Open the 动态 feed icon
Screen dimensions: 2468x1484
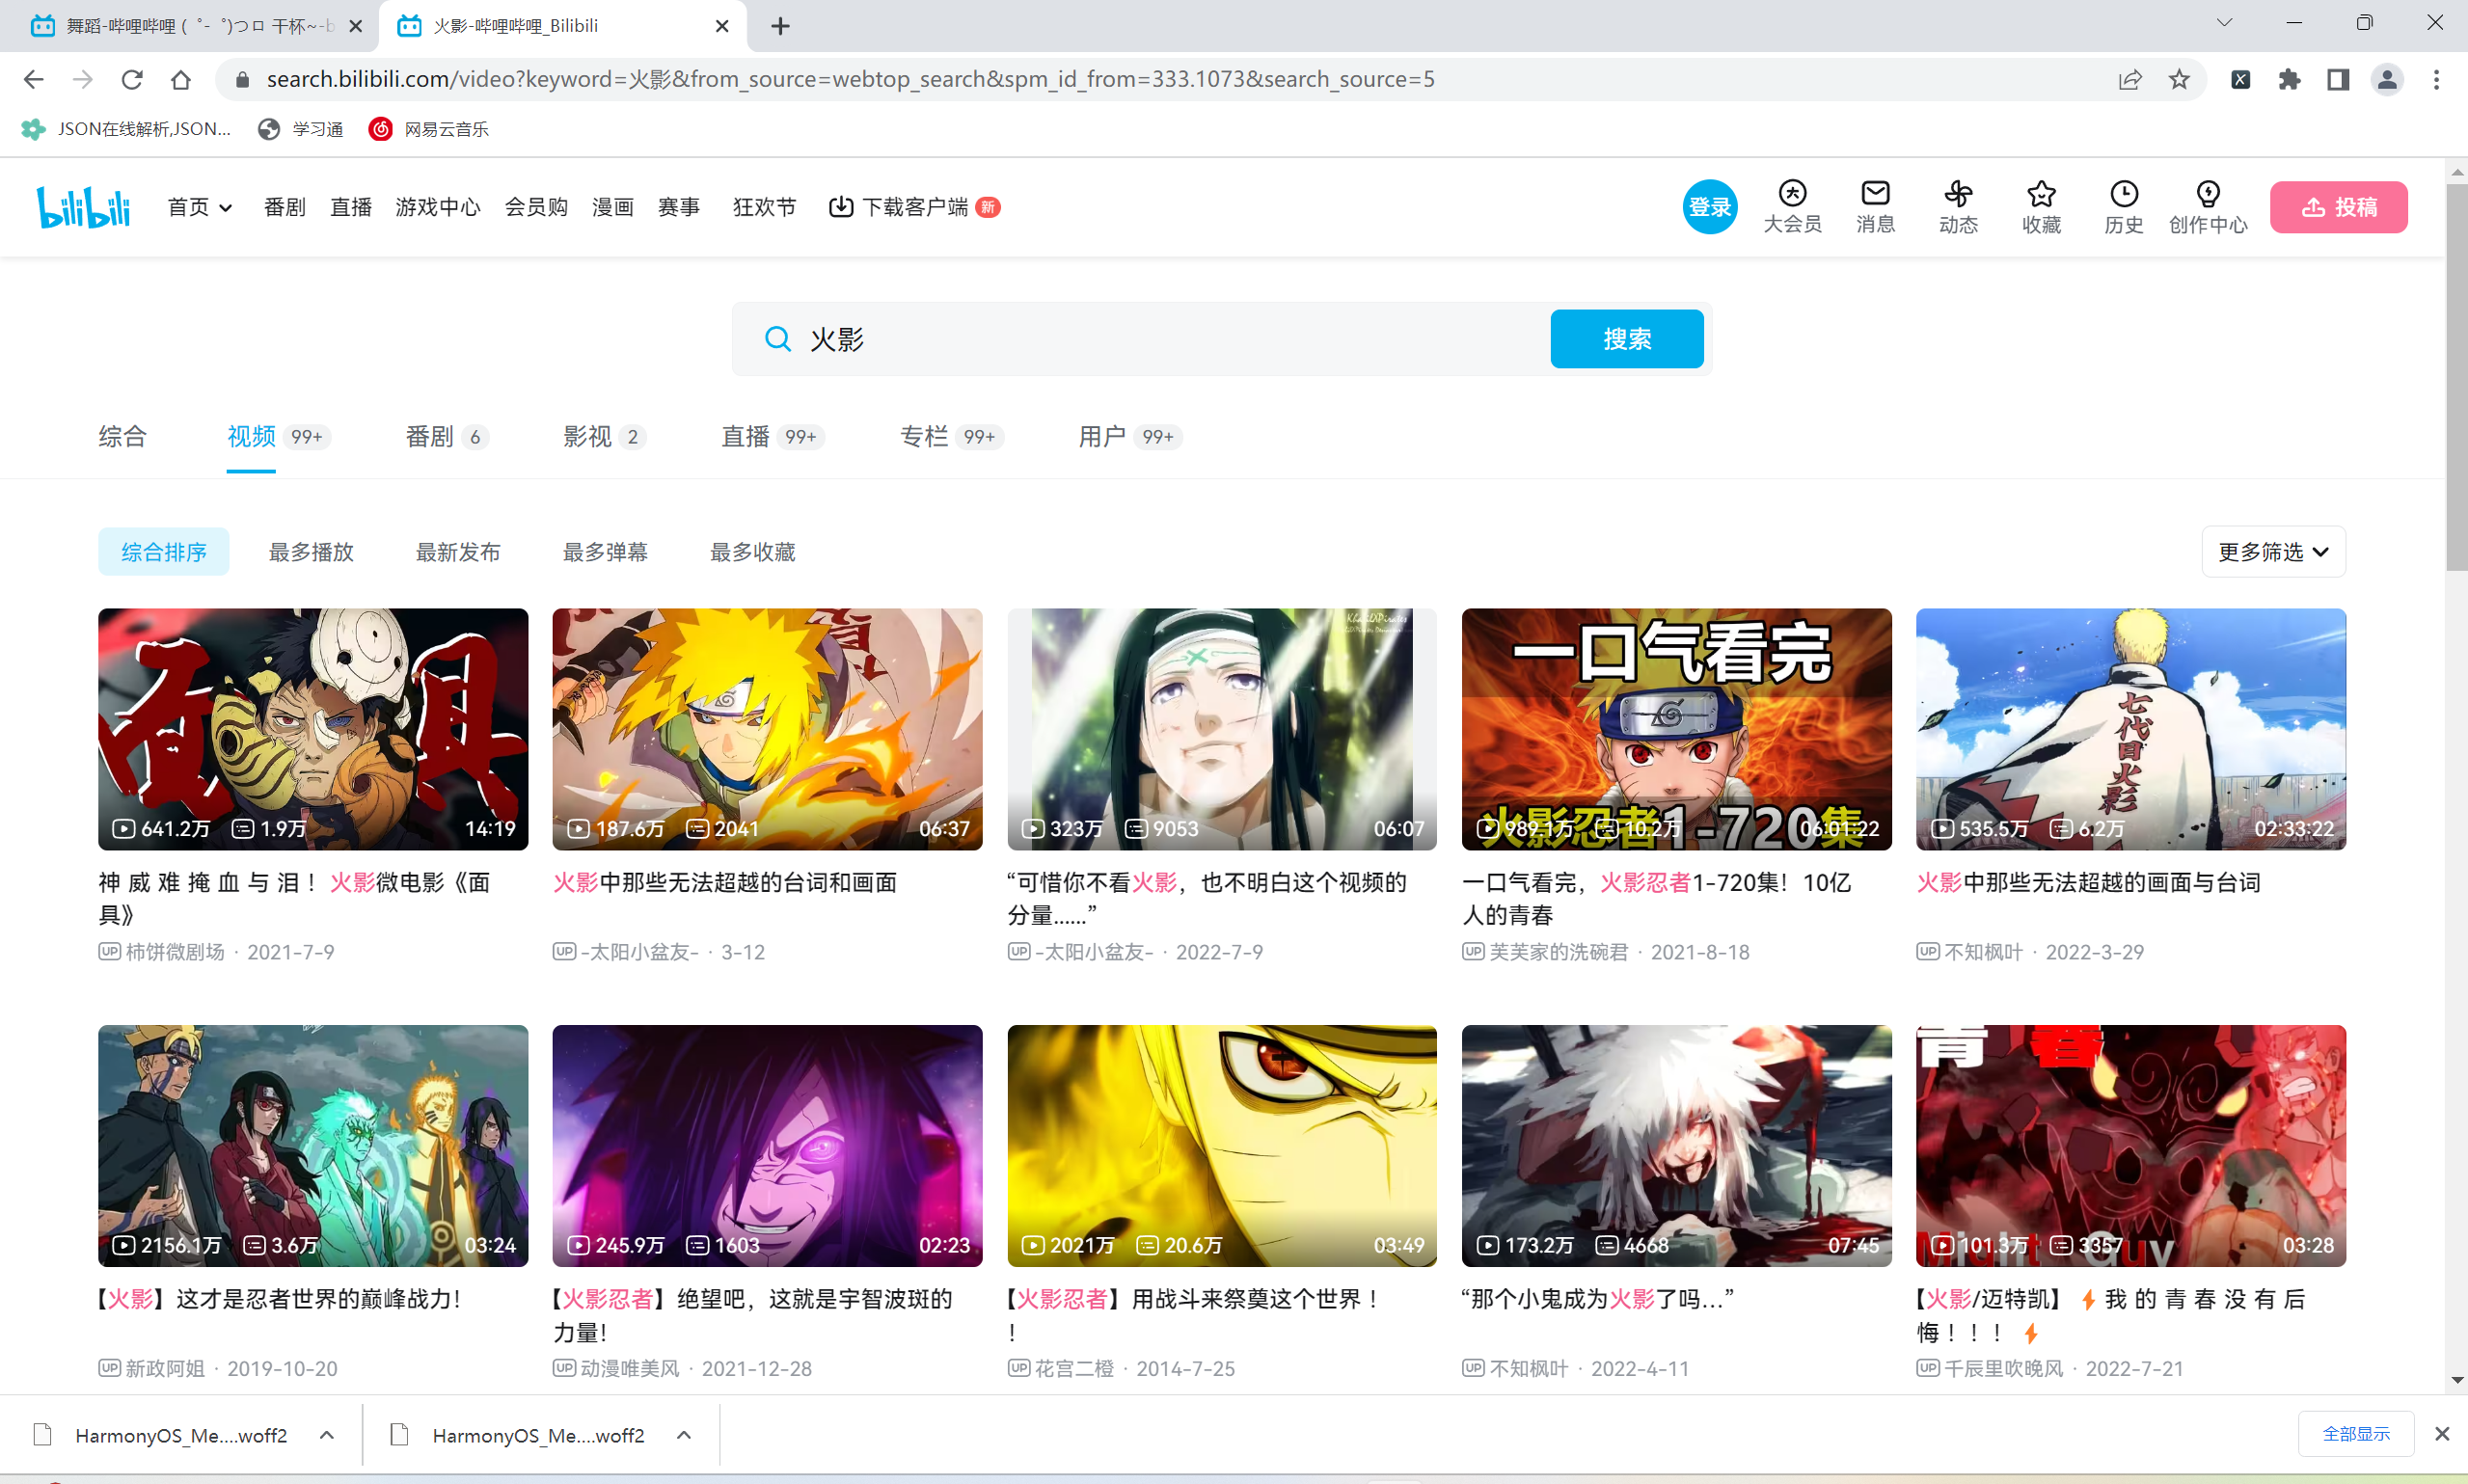(1958, 205)
